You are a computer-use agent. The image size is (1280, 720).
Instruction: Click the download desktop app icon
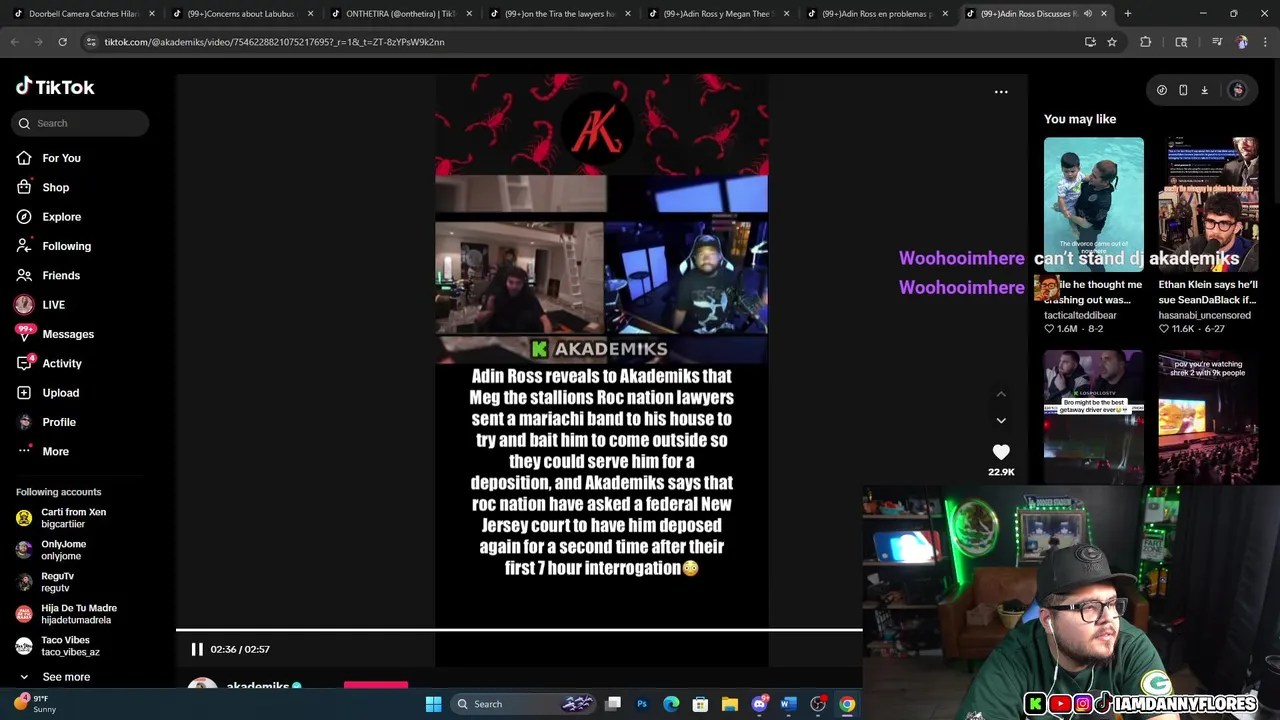(x=1205, y=90)
